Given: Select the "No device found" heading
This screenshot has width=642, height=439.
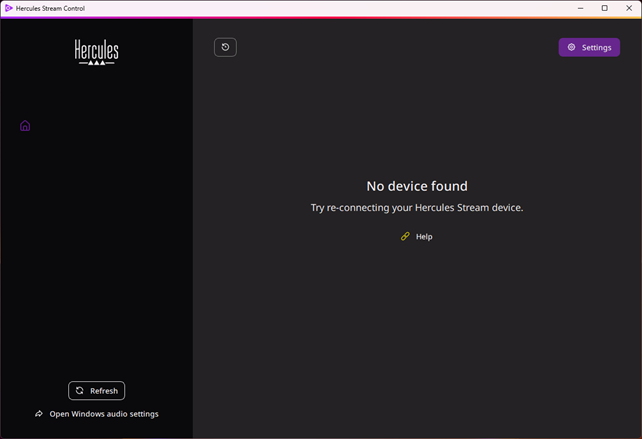Looking at the screenshot, I should coord(417,186).
